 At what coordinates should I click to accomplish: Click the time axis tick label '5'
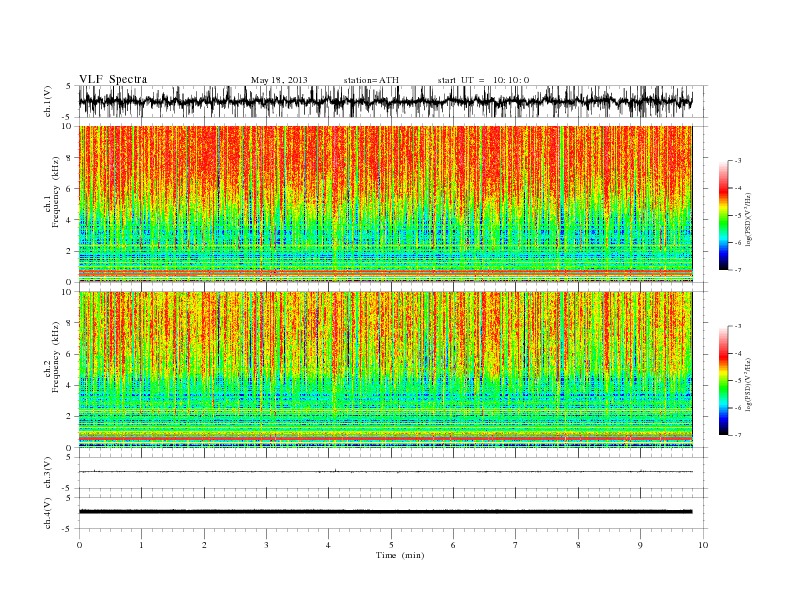[x=391, y=545]
